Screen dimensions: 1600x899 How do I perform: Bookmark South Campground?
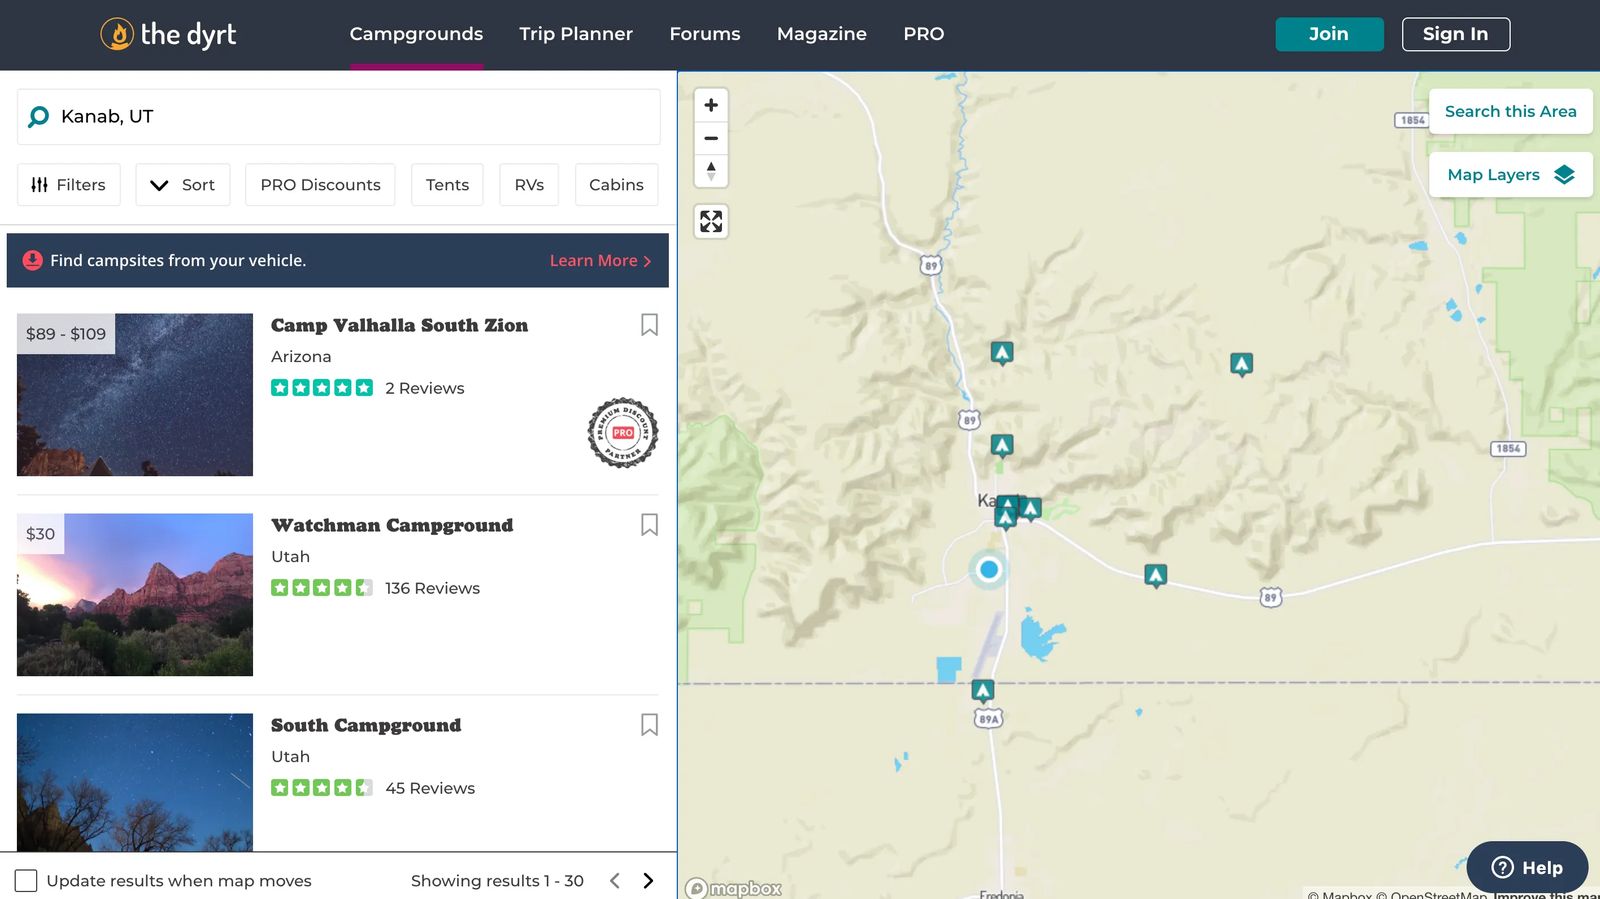(649, 725)
